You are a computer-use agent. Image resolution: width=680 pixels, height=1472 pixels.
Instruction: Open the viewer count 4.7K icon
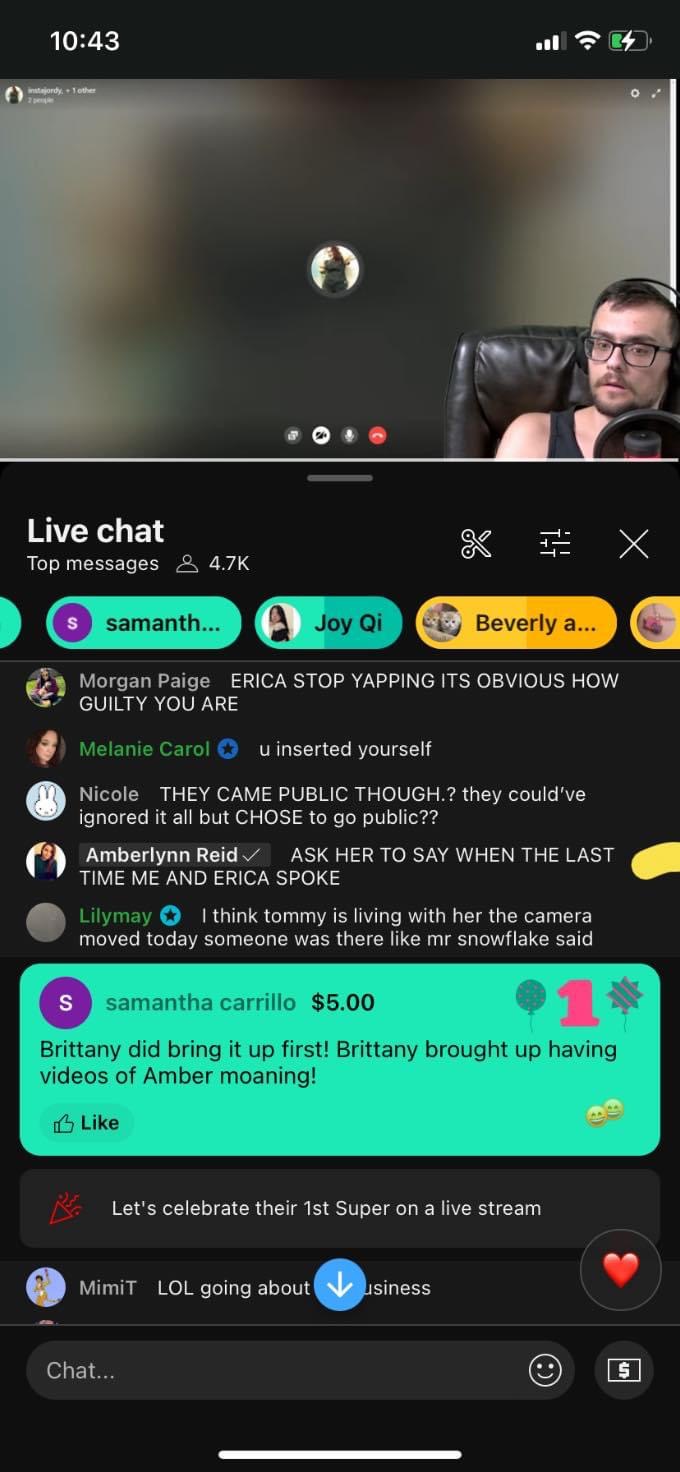187,564
